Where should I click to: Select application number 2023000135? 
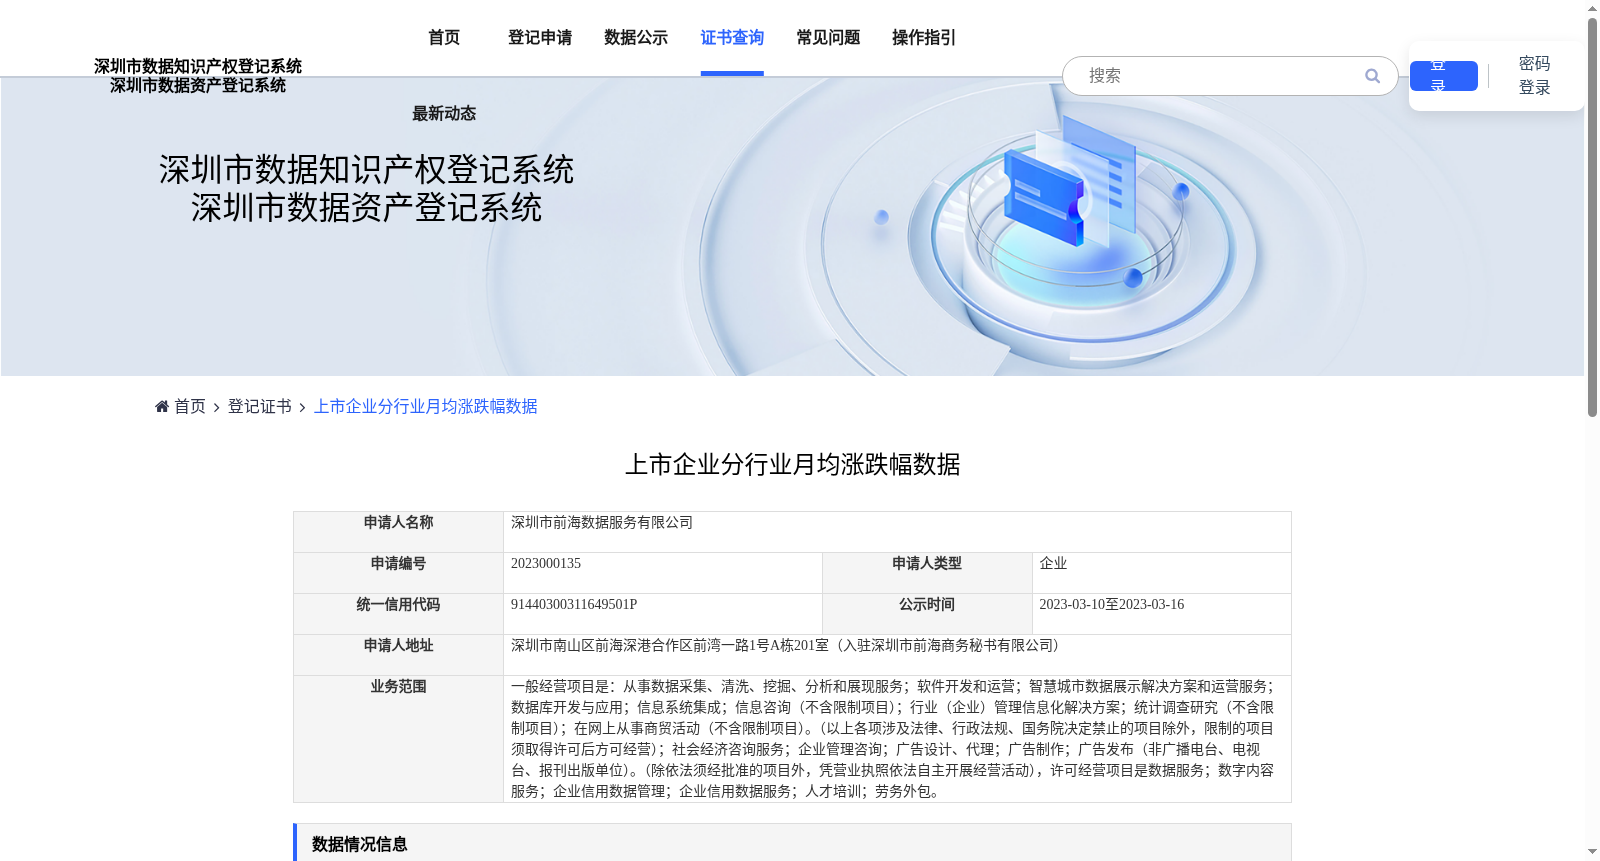click(546, 564)
